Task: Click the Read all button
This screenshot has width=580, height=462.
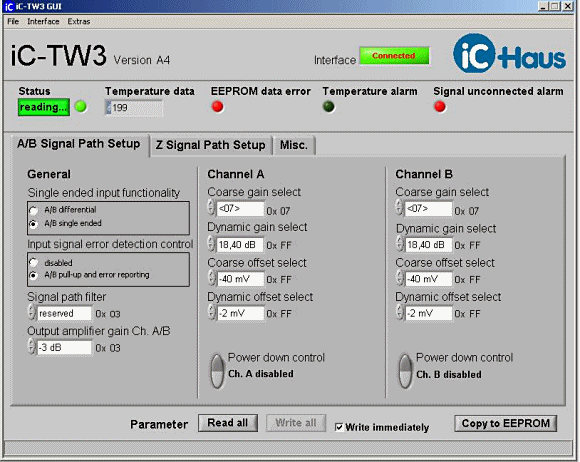Action: pos(228,423)
